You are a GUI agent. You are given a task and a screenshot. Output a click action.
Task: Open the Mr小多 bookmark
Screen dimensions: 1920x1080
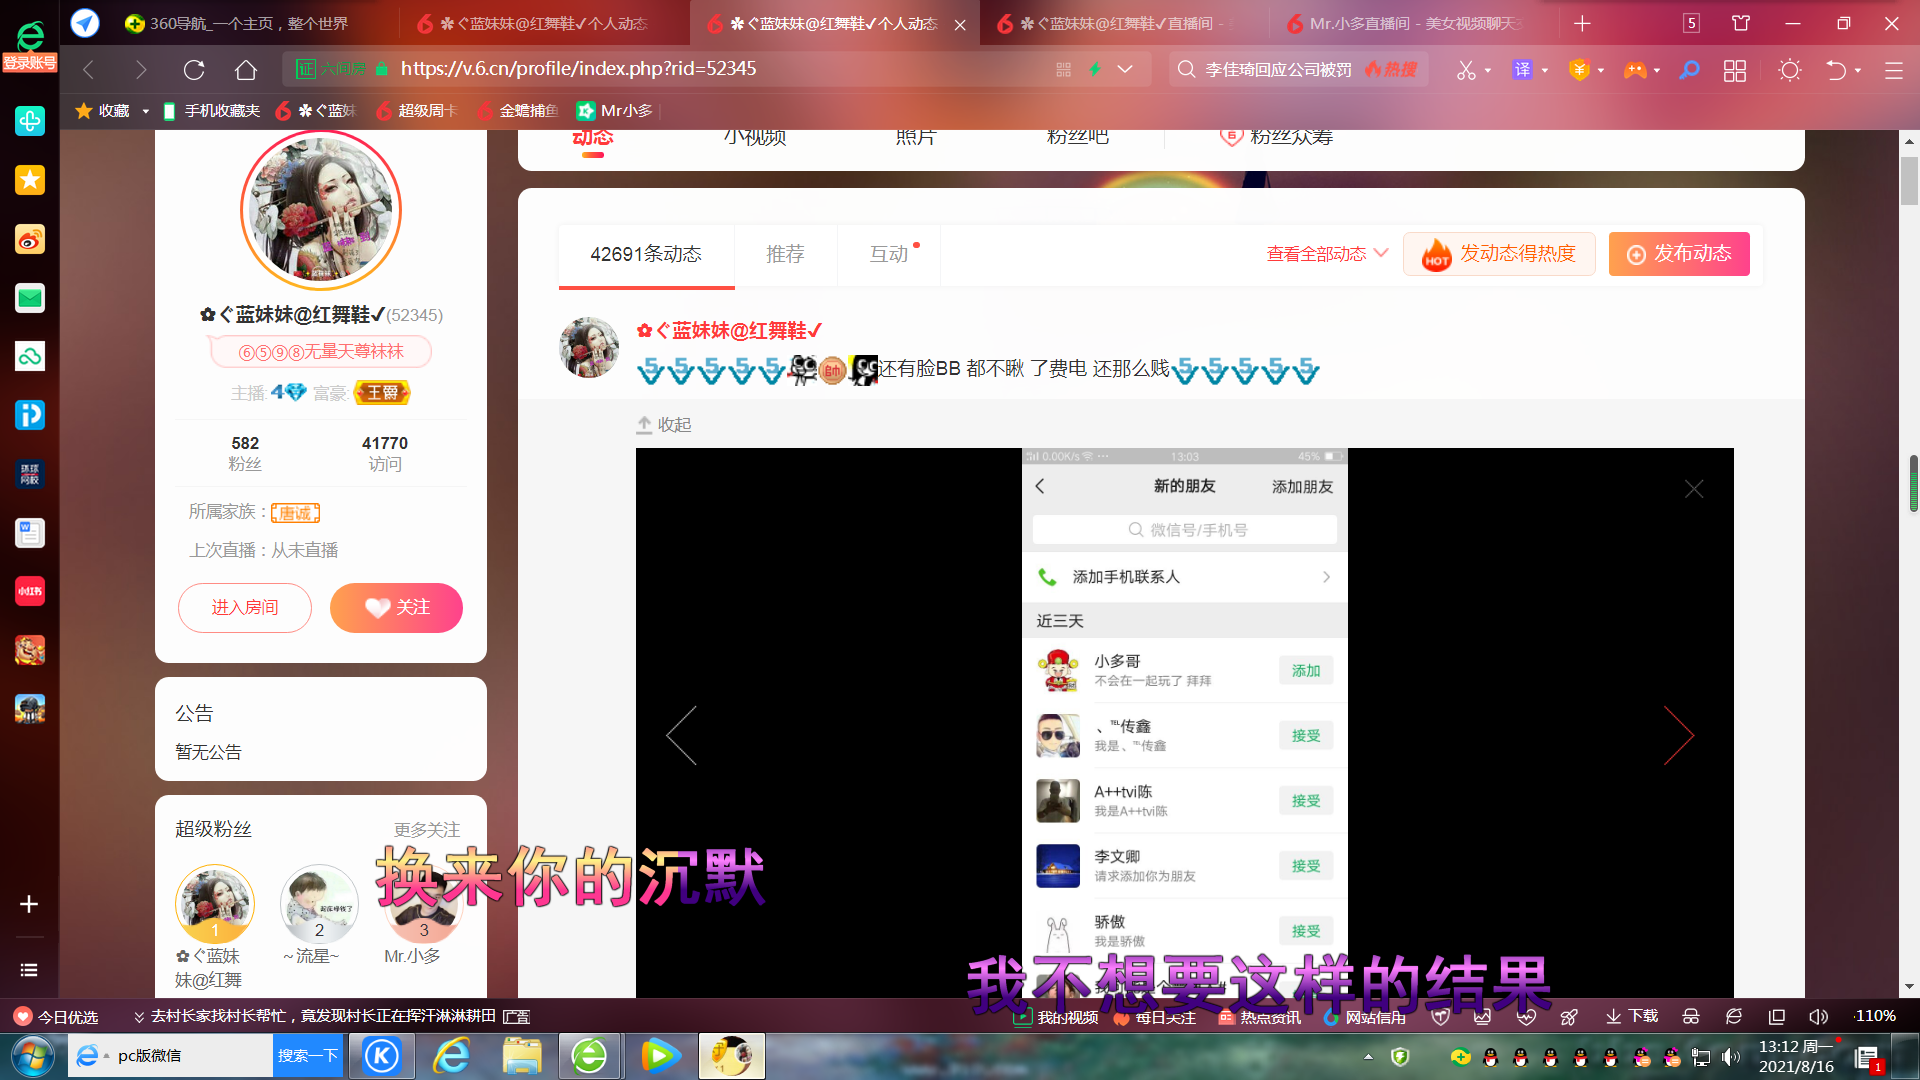[x=615, y=111]
